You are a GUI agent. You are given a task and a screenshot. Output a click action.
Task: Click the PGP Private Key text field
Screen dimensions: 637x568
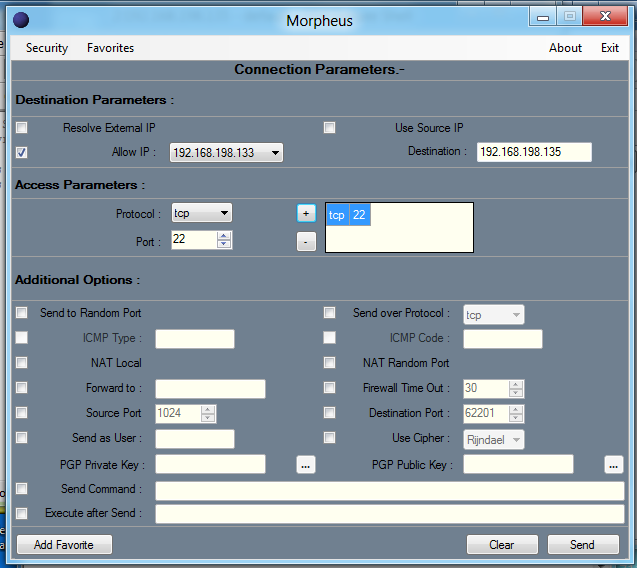click(210, 464)
